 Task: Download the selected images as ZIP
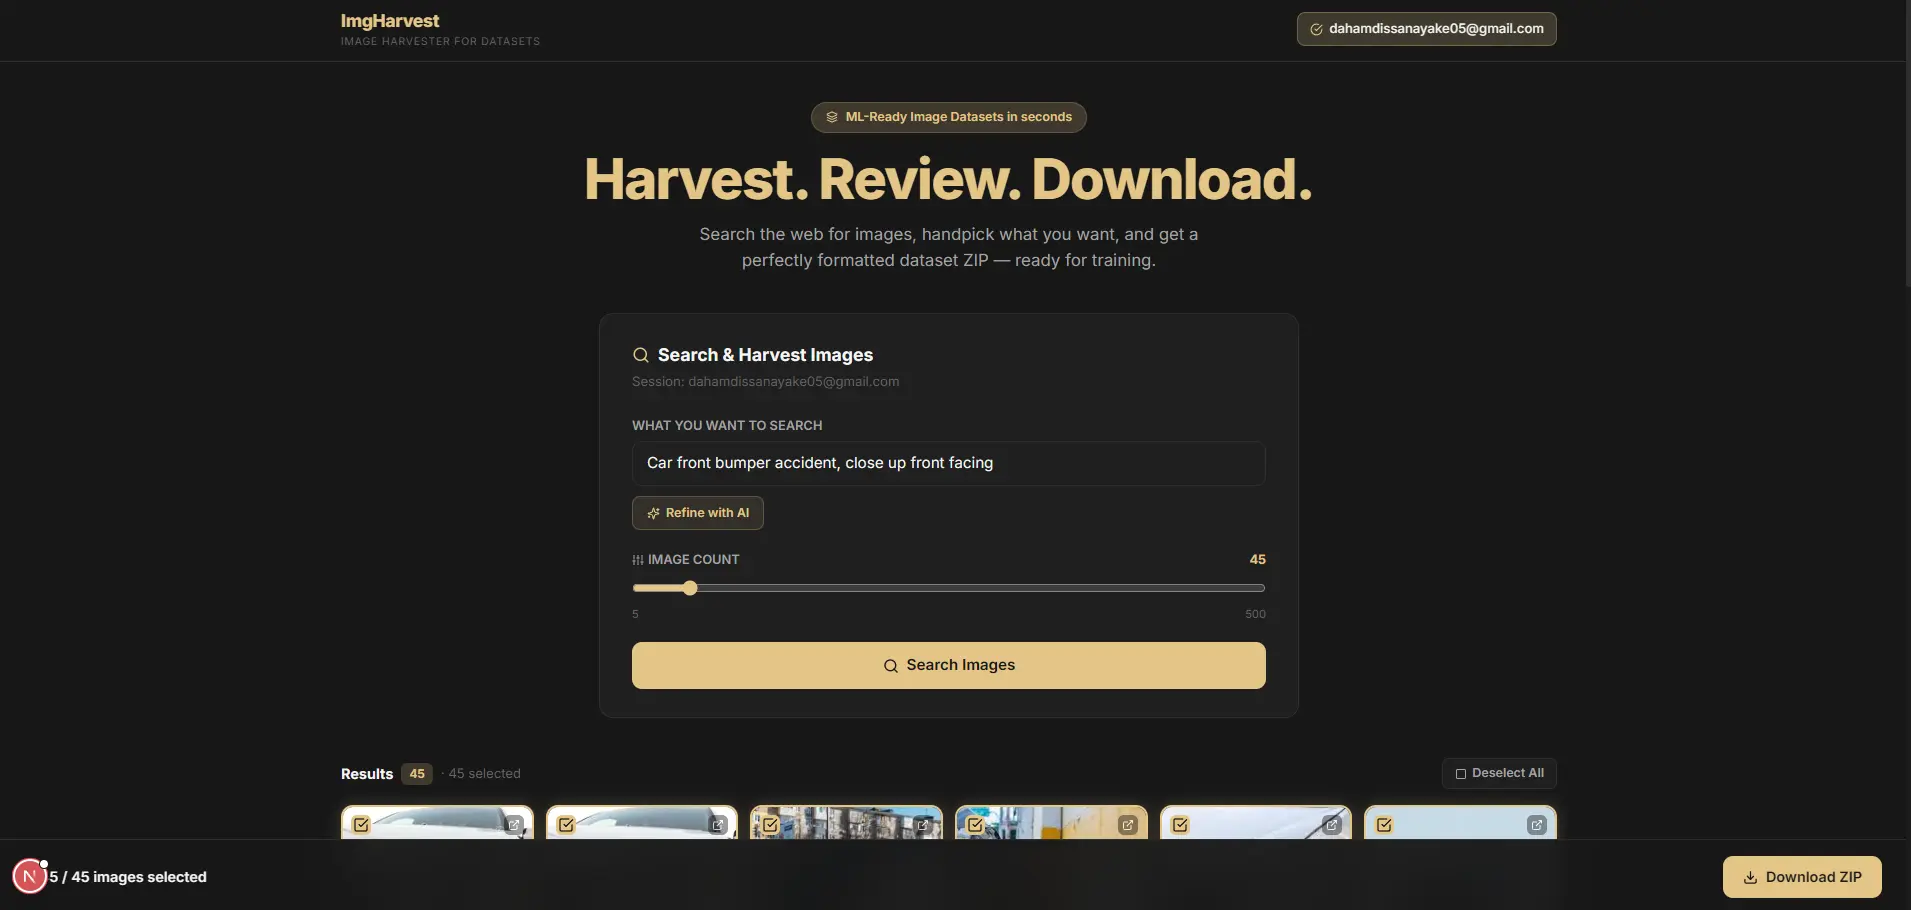point(1802,877)
